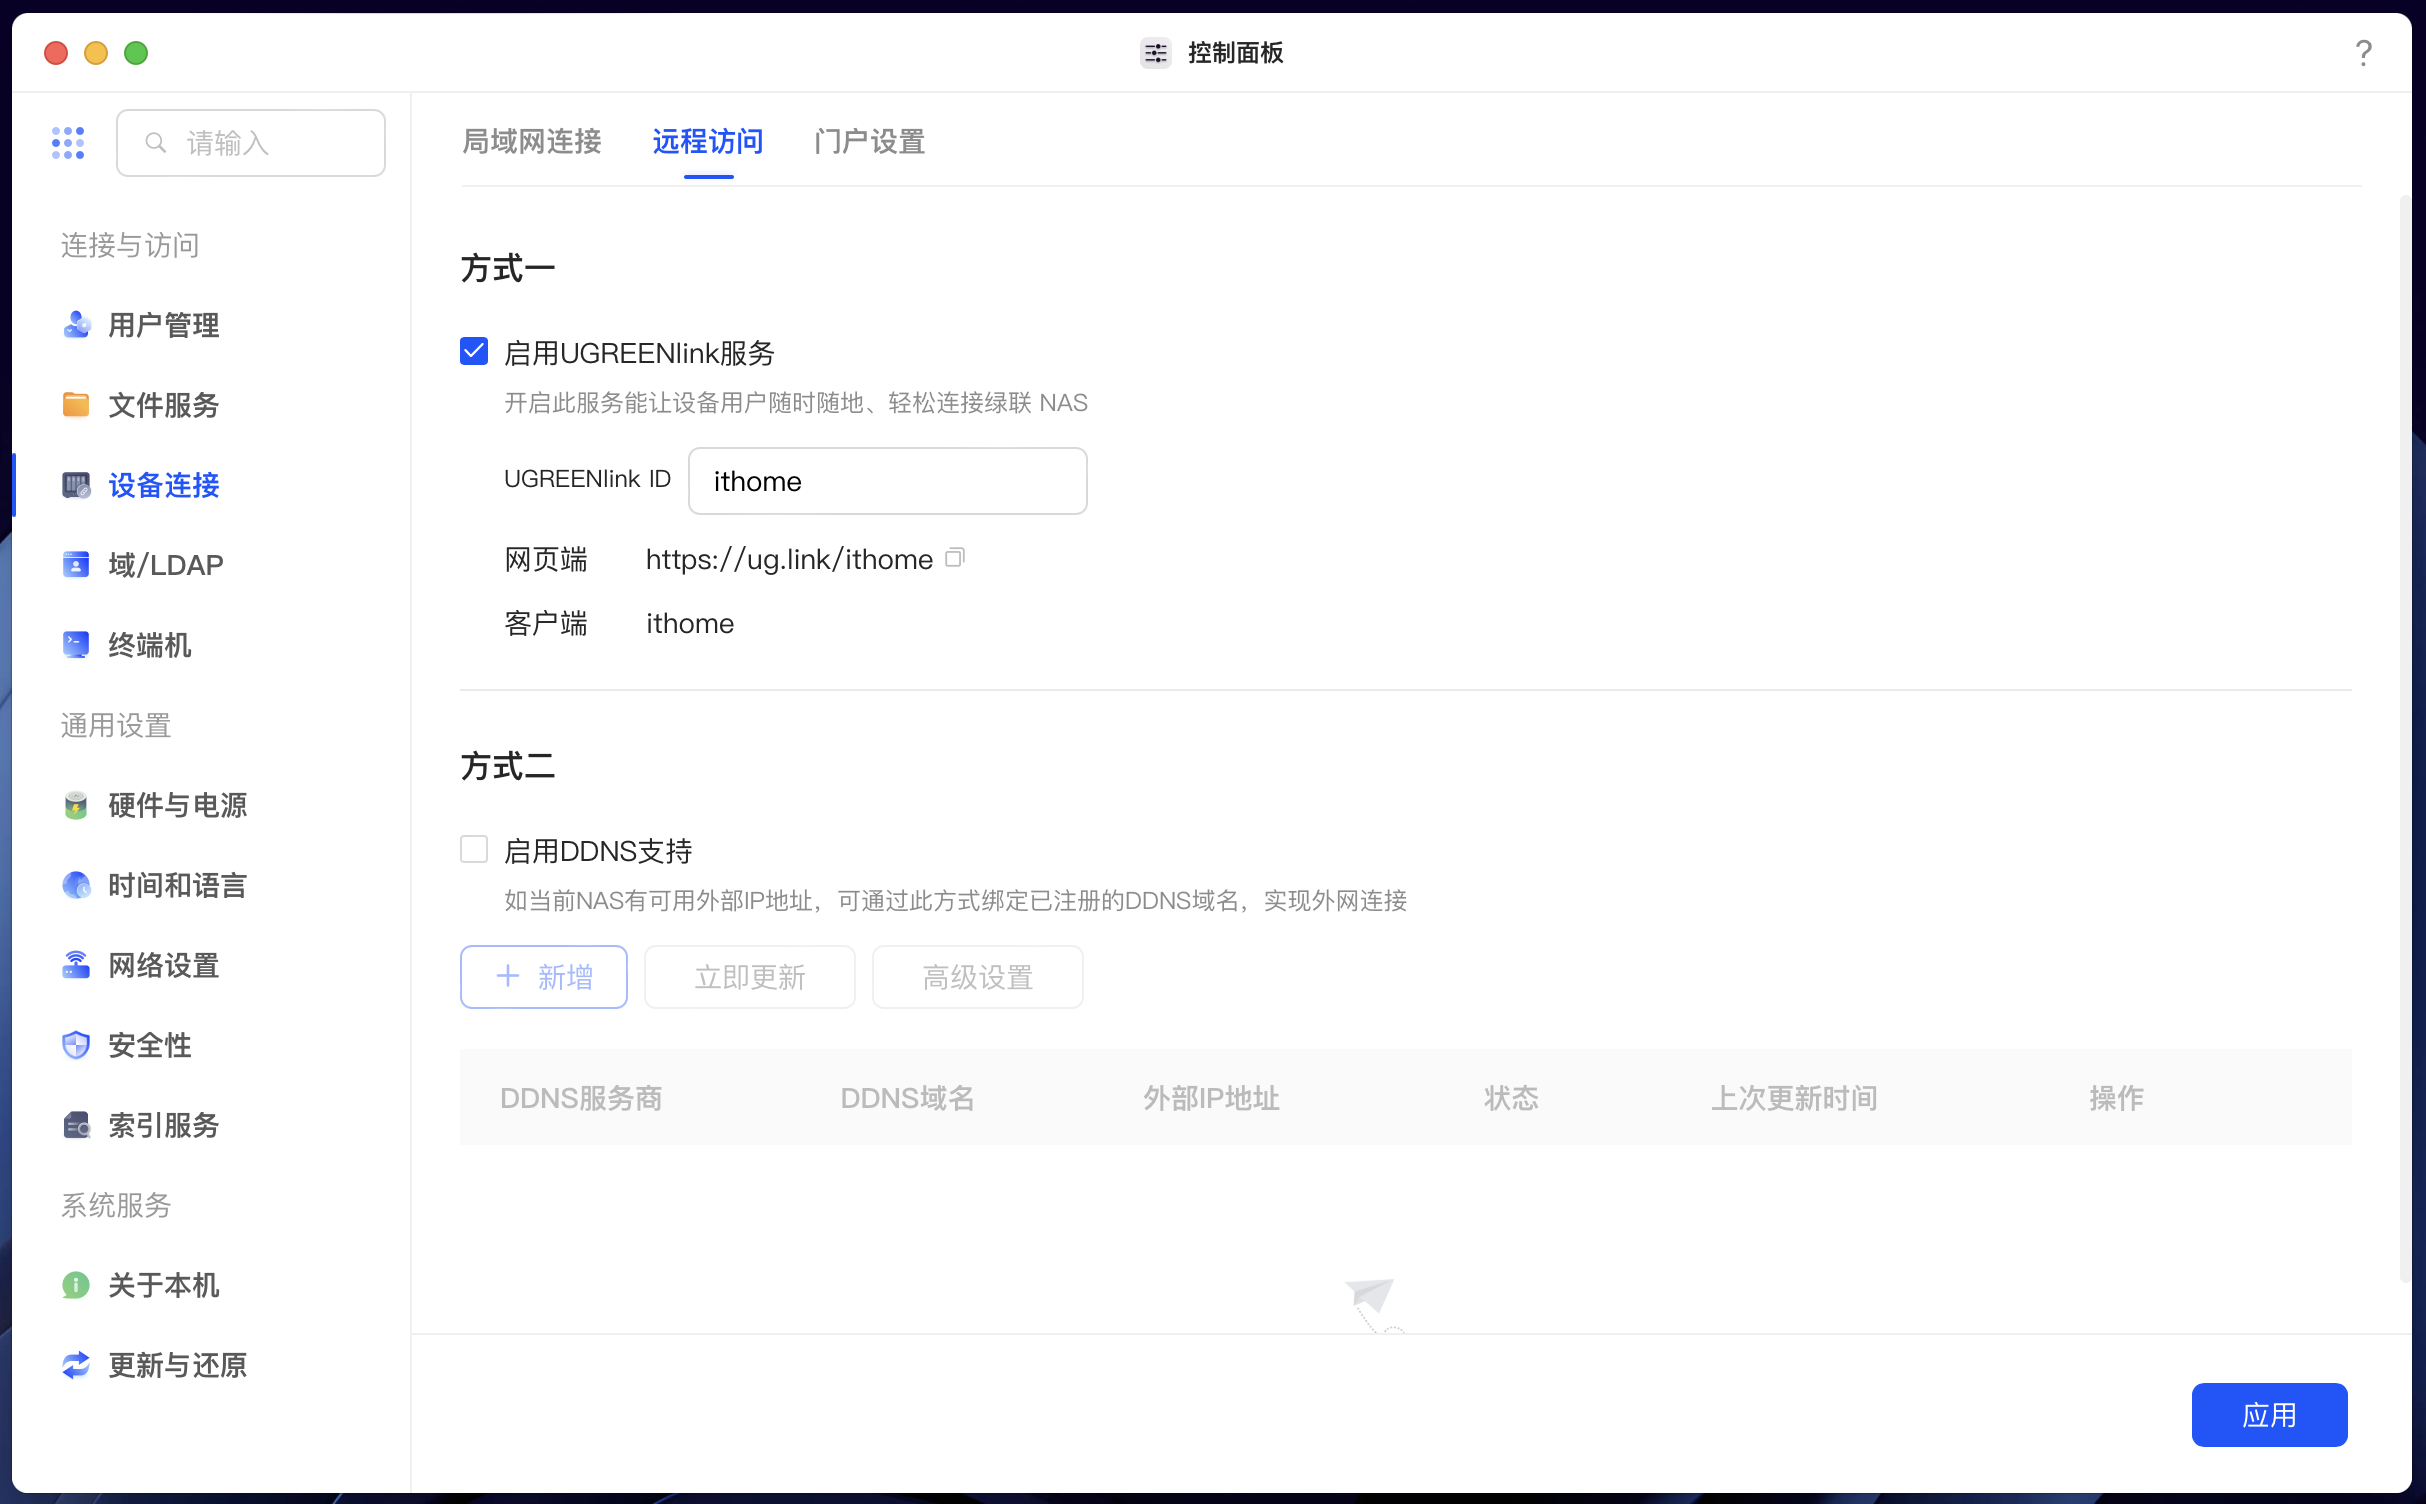Enable the 启用DDNS支持 checkbox
The width and height of the screenshot is (2426, 1504).
point(474,850)
